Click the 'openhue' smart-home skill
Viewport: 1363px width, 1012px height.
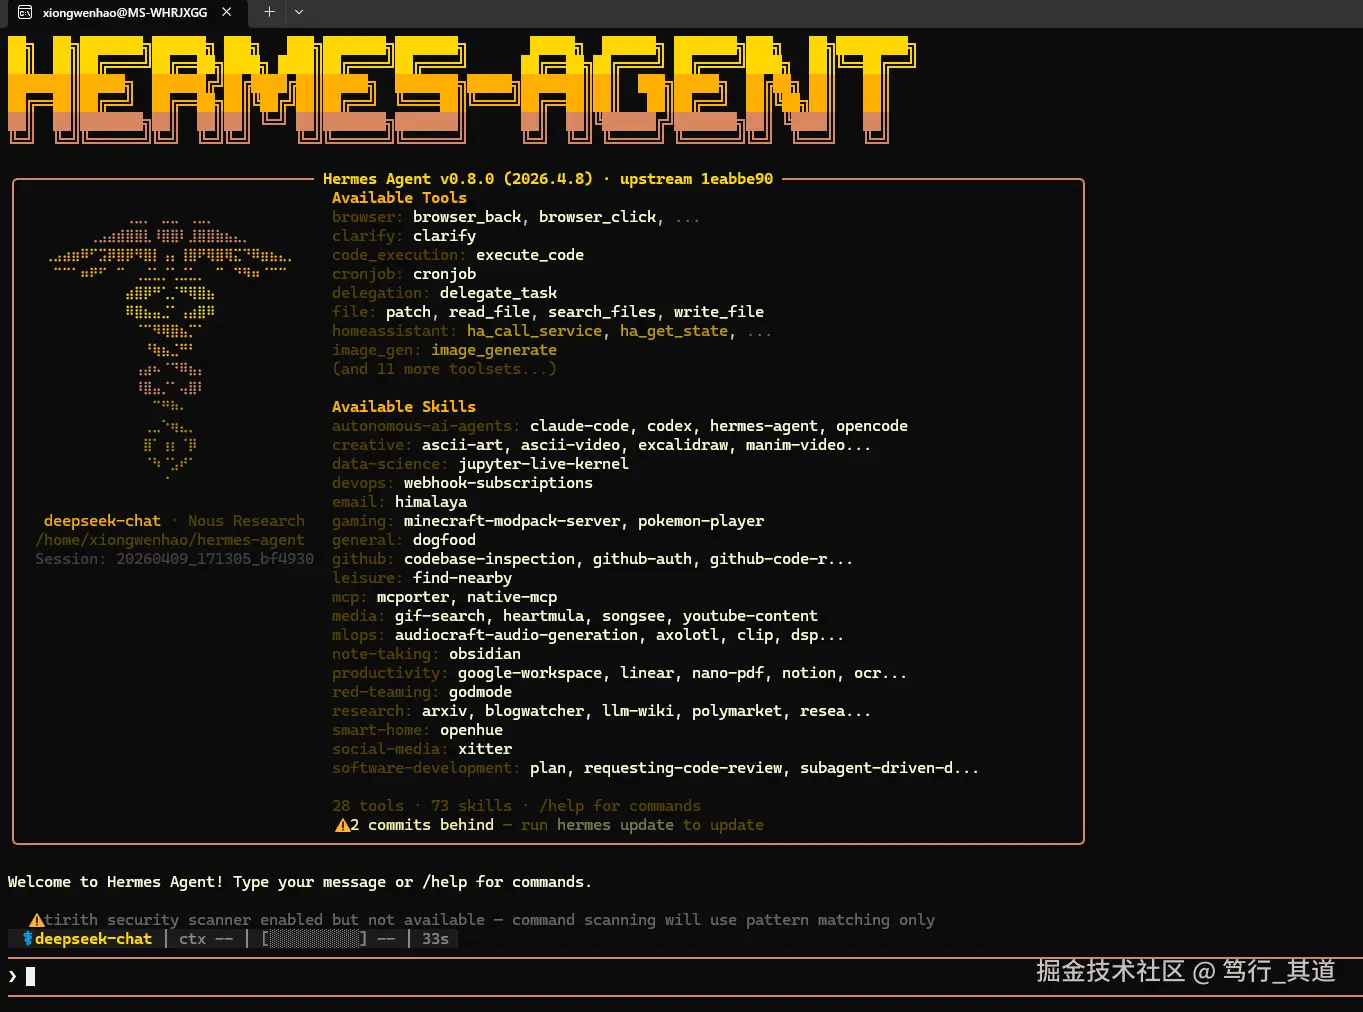tap(471, 730)
